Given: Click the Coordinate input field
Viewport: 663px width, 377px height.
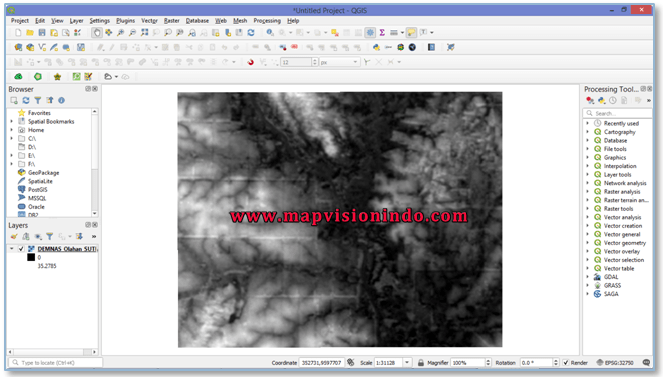Looking at the screenshot, I should coord(321,363).
